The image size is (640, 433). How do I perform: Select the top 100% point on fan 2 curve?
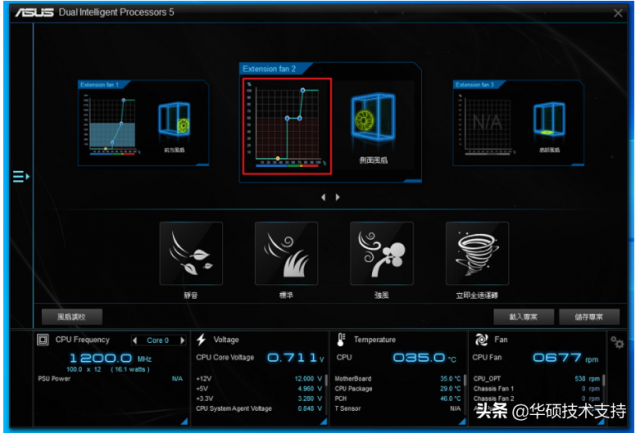[303, 90]
